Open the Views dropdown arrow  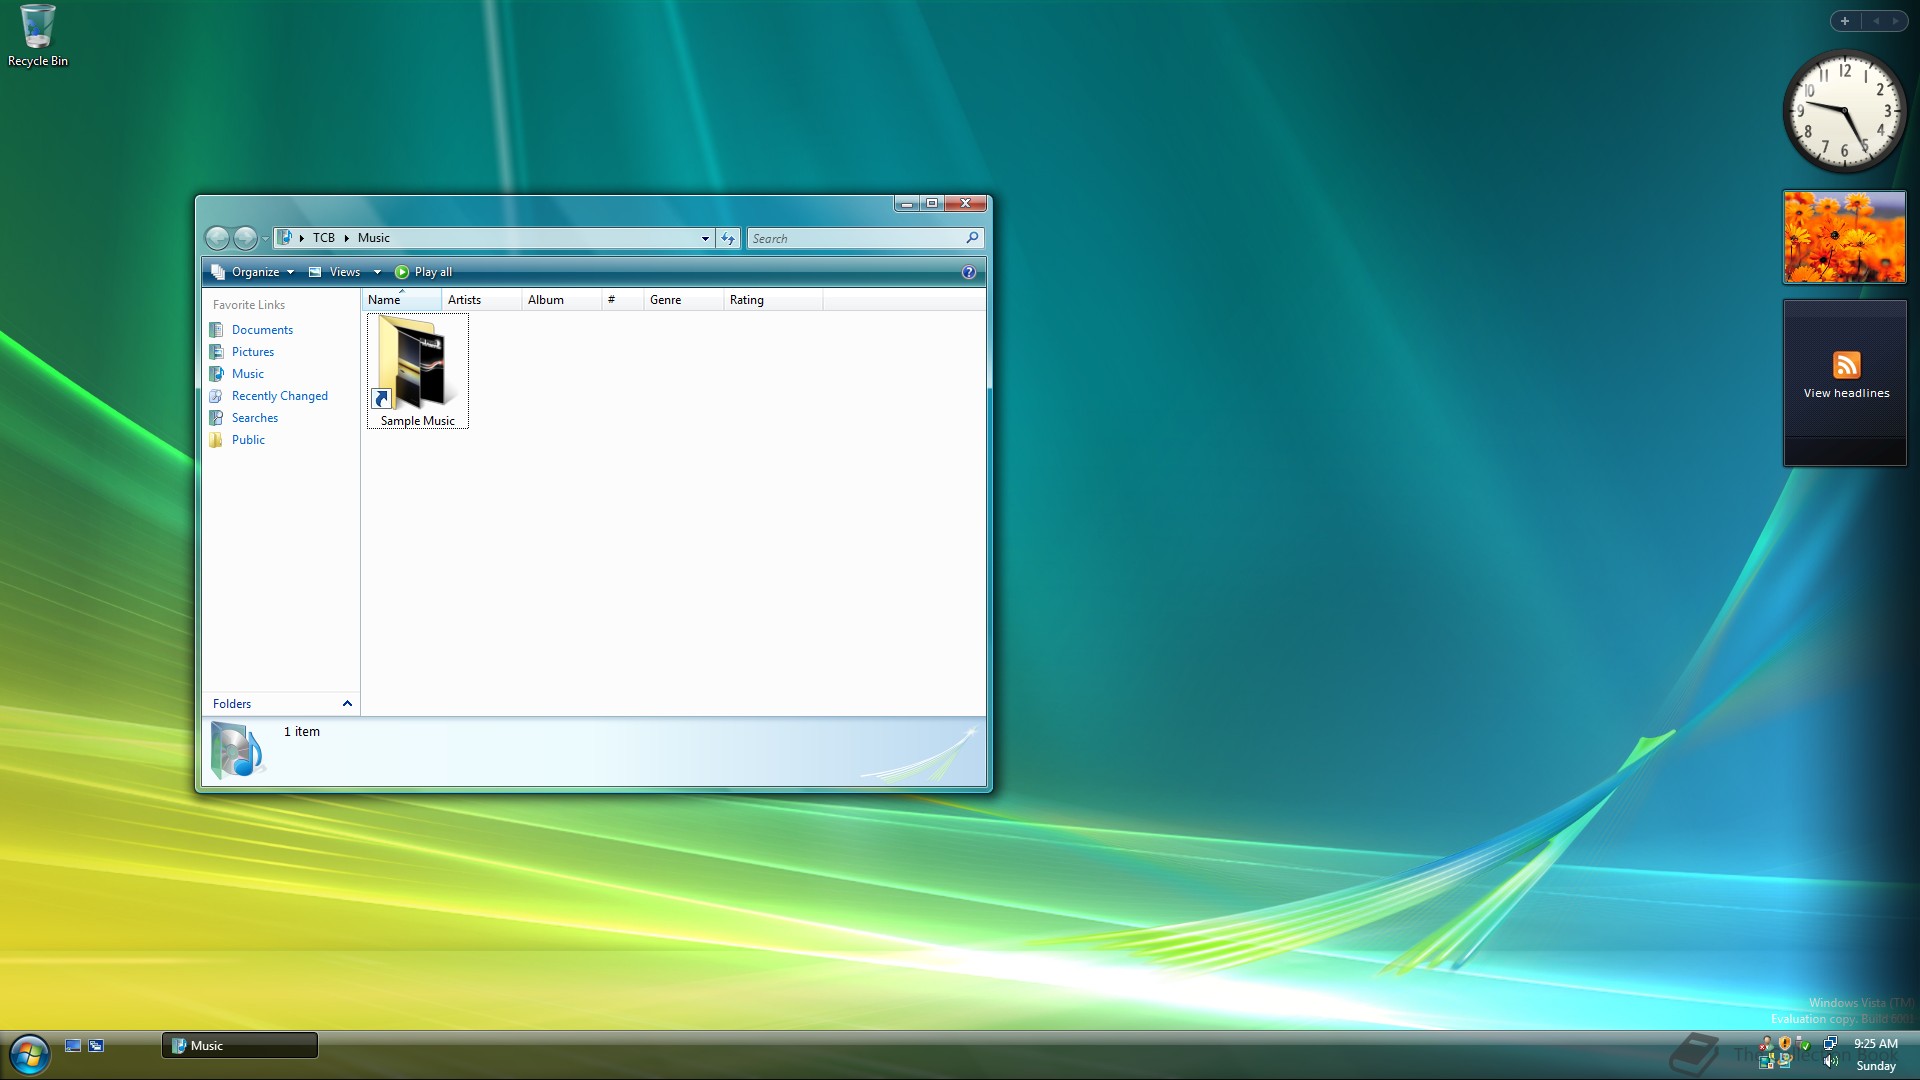(377, 272)
